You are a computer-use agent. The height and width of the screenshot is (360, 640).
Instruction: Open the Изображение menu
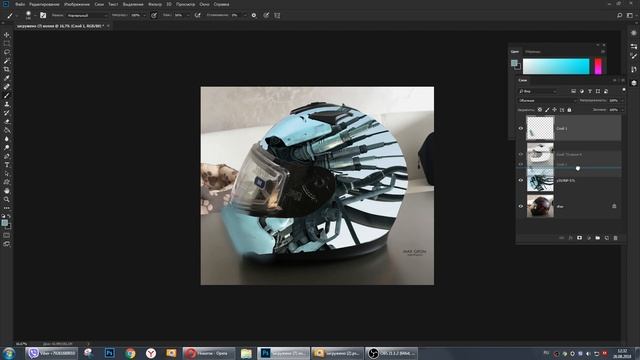(x=77, y=4)
